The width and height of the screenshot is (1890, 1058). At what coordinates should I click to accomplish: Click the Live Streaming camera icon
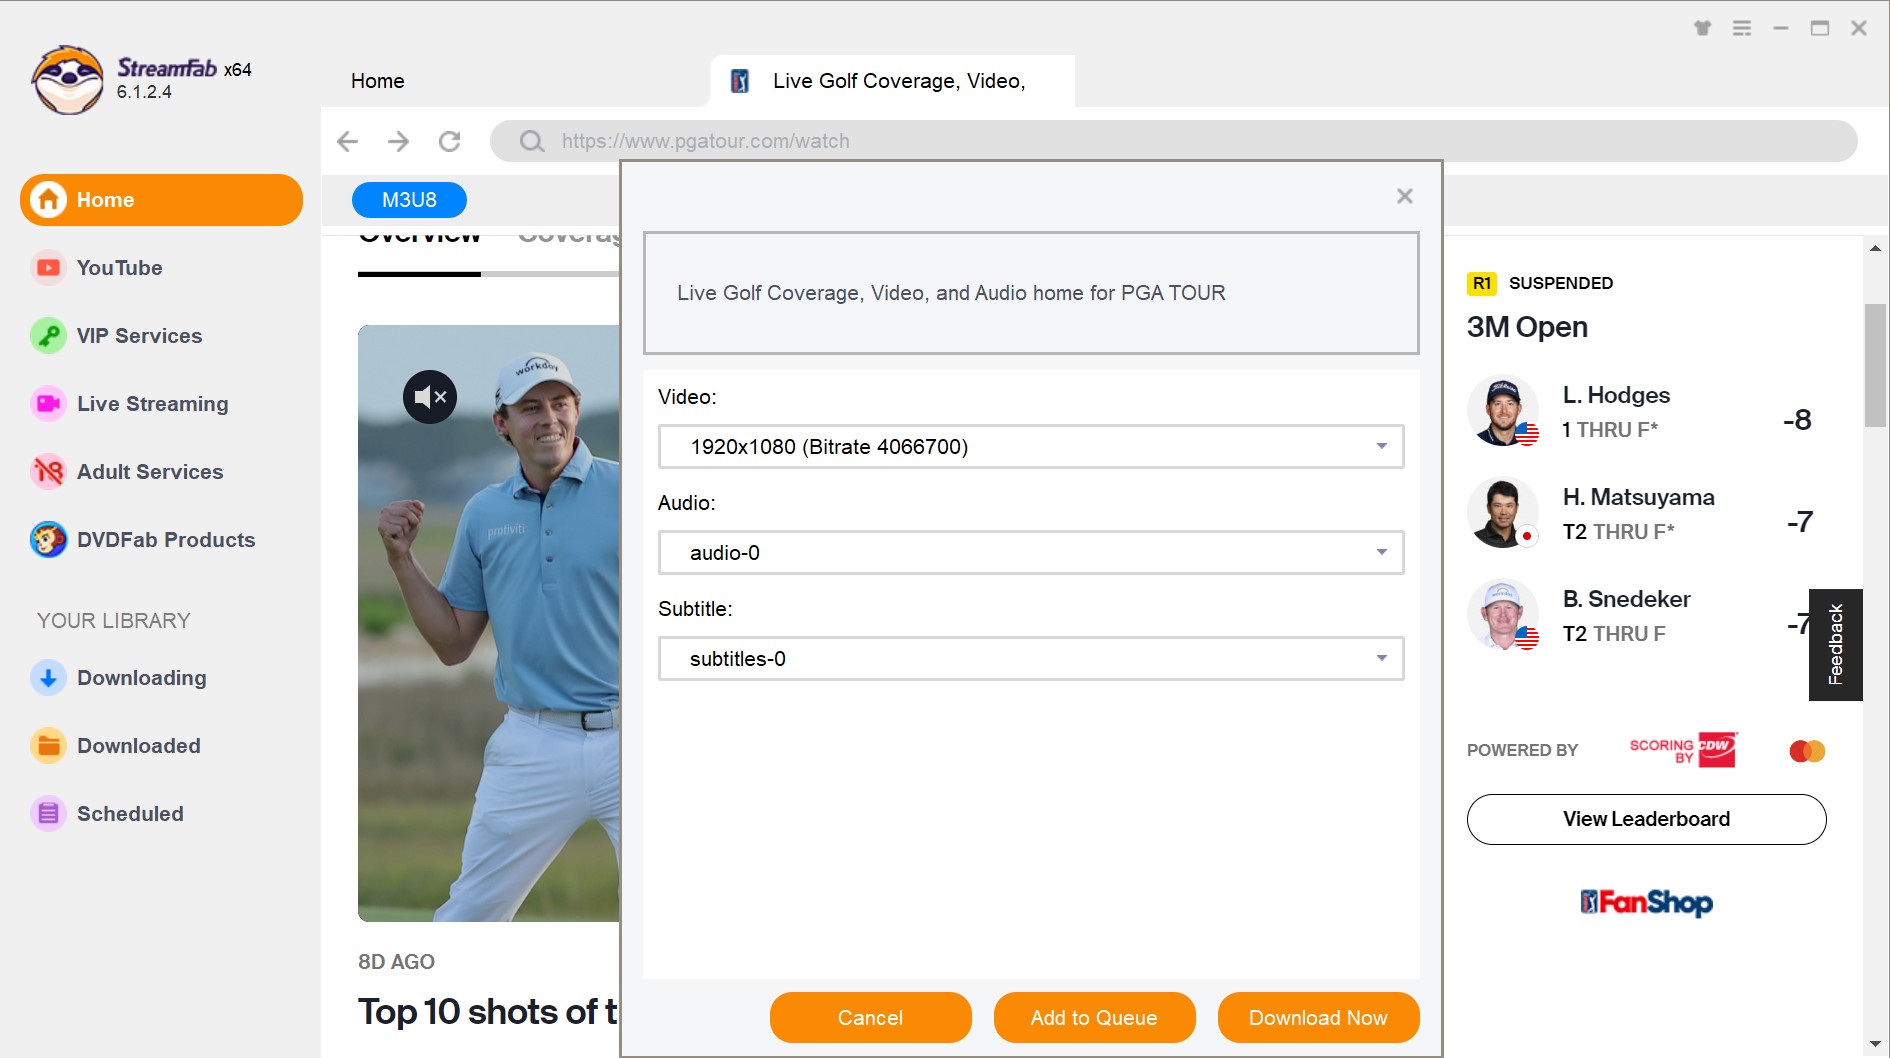click(48, 404)
